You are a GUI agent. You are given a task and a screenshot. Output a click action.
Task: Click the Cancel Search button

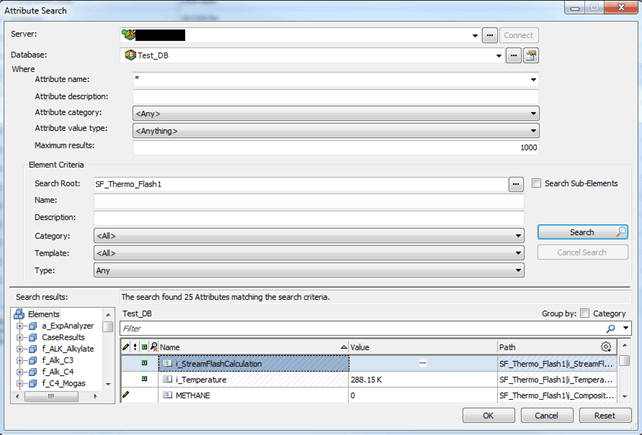point(582,252)
